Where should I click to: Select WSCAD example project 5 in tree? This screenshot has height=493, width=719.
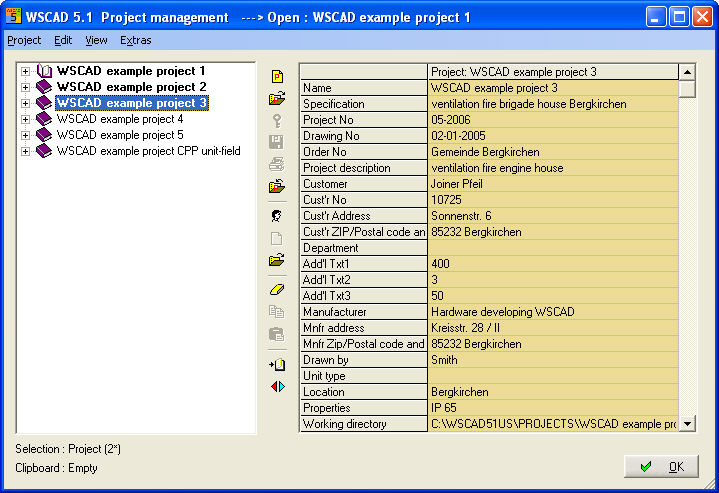[120, 135]
